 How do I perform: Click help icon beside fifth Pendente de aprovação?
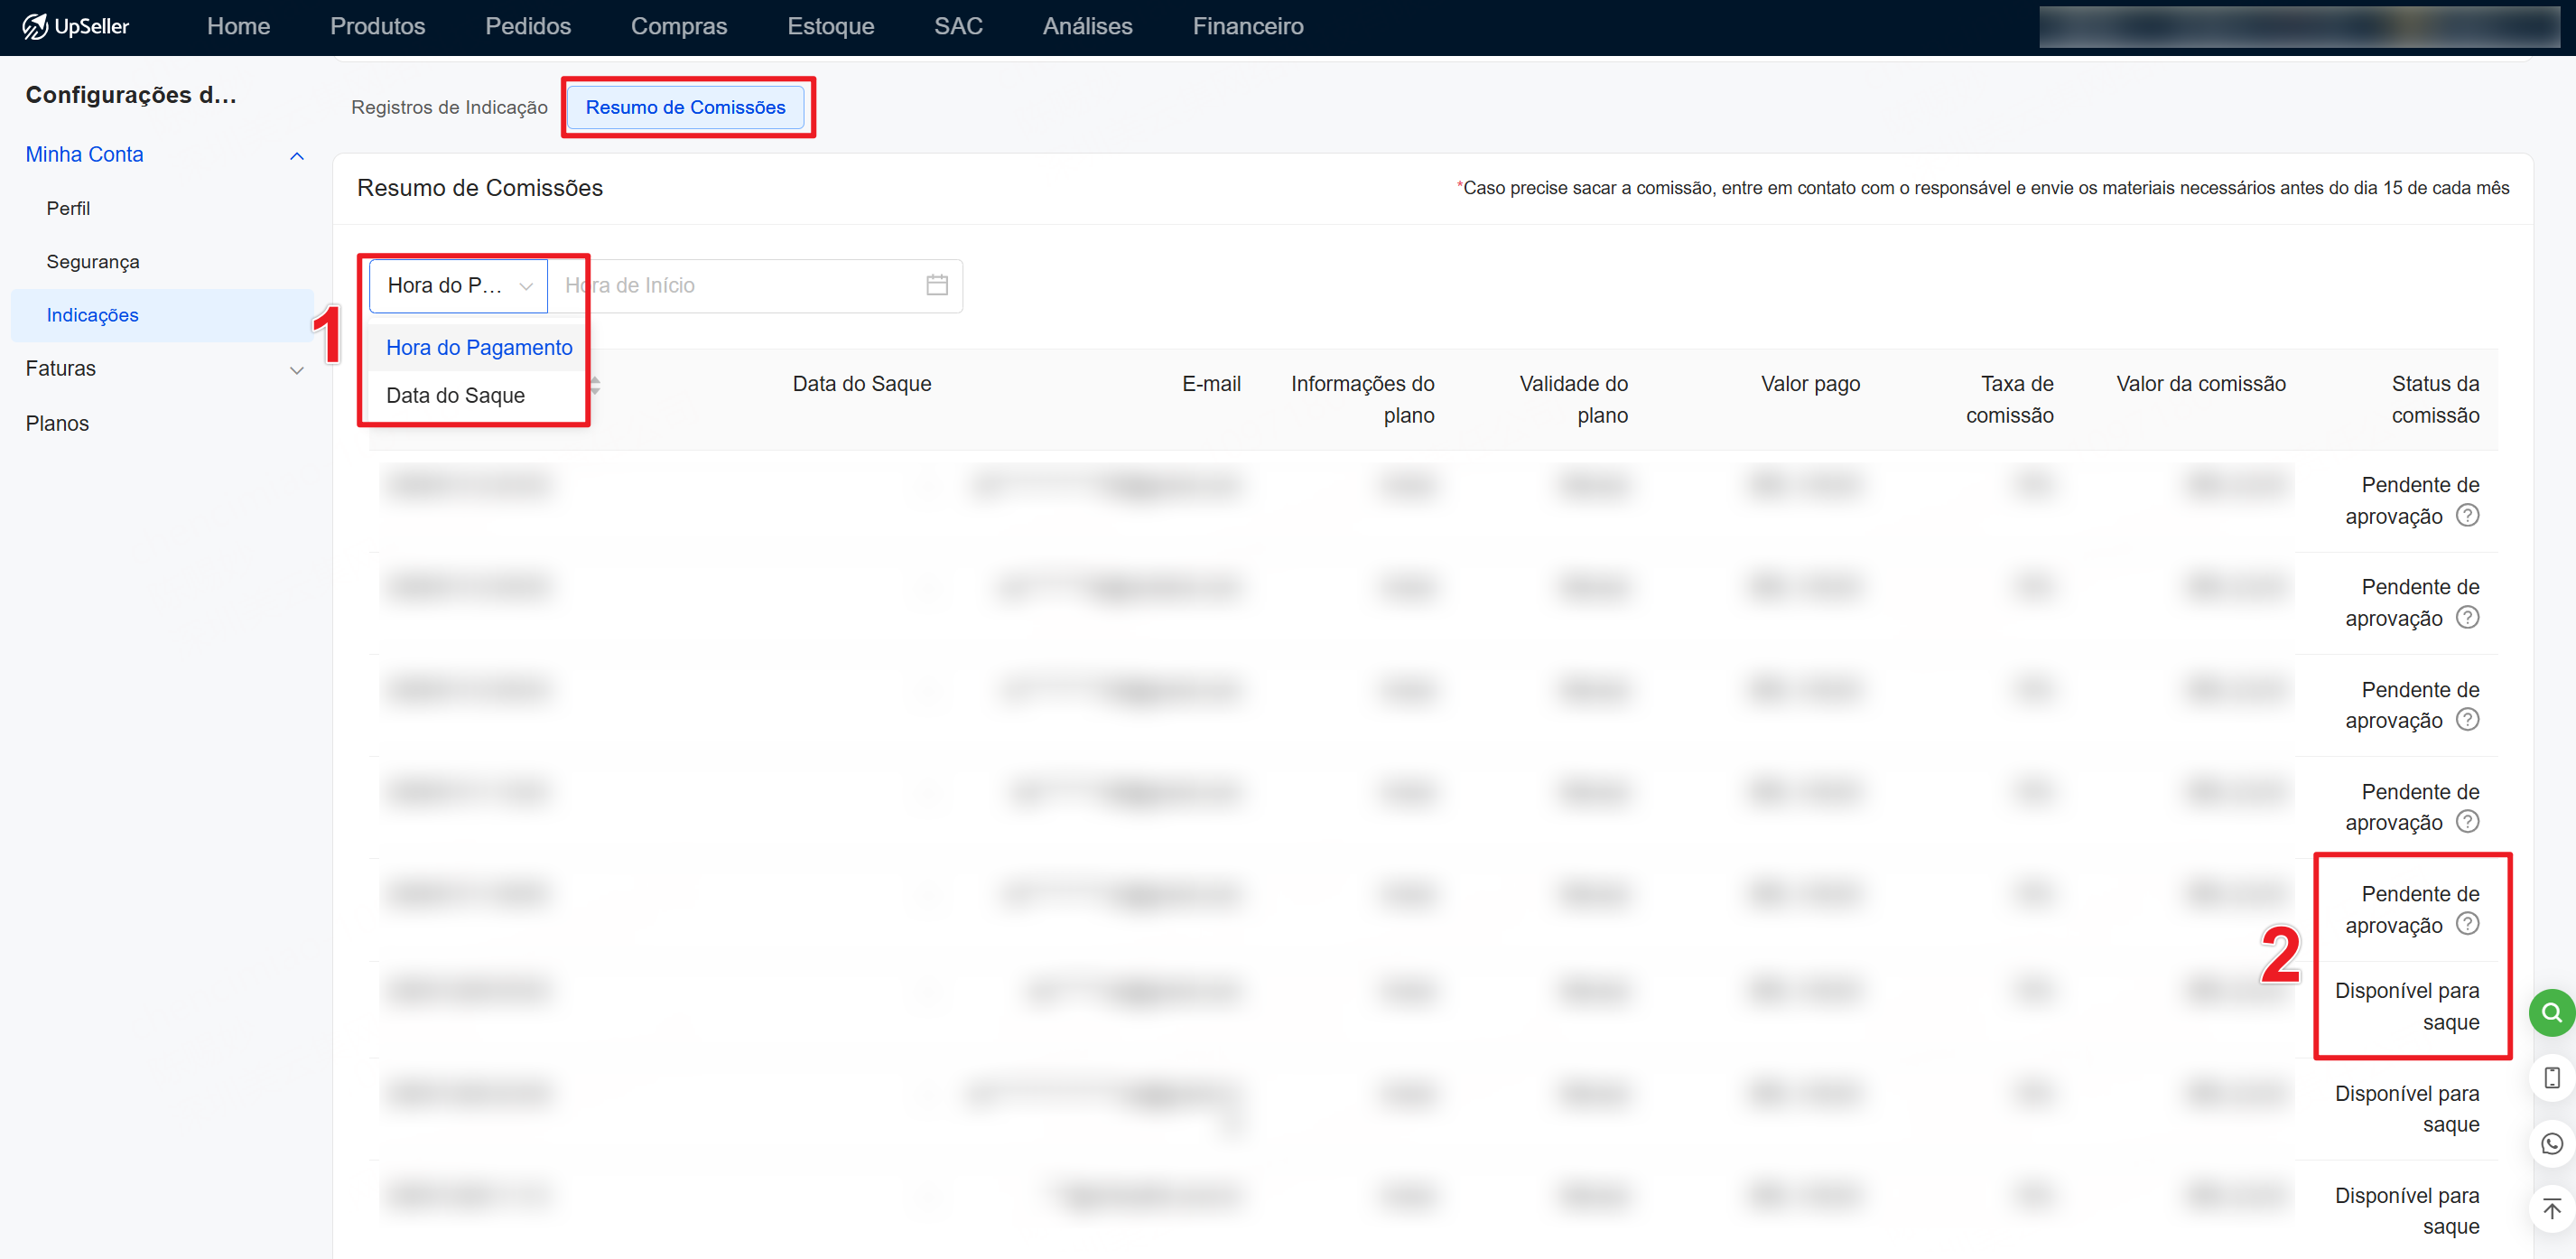(2467, 924)
